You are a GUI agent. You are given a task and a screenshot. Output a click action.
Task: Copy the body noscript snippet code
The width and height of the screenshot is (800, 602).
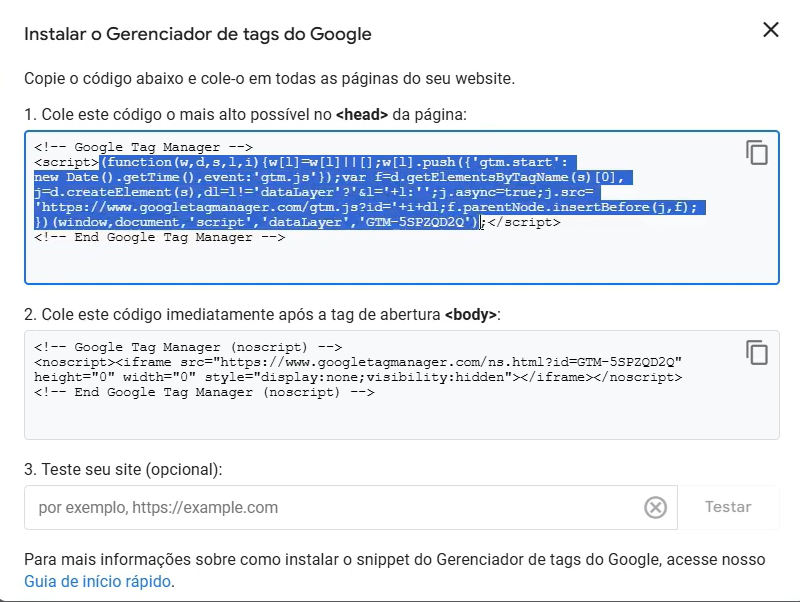[x=757, y=352]
